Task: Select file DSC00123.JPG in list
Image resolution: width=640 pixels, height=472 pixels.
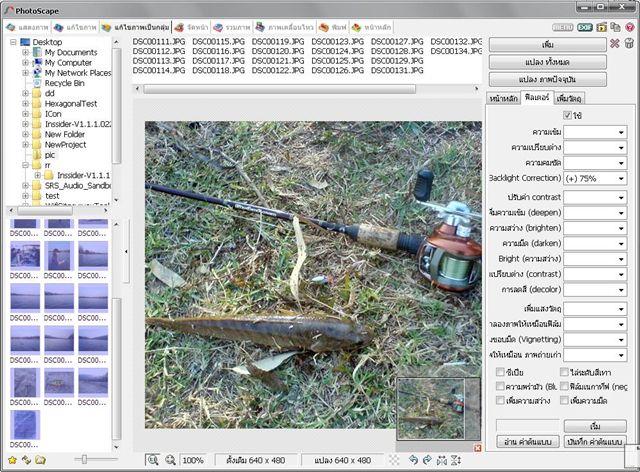Action: (x=337, y=42)
